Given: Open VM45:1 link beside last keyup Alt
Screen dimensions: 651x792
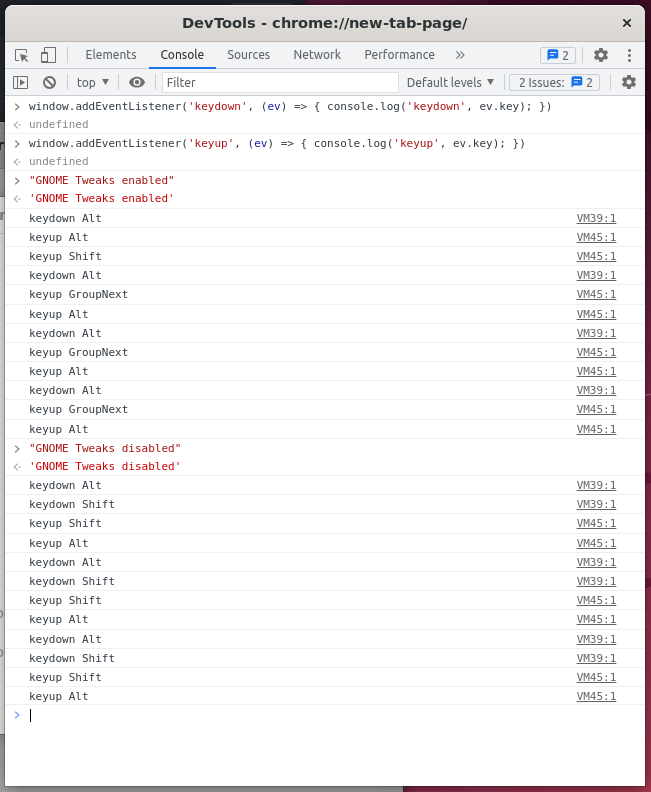Looking at the screenshot, I should coord(596,697).
